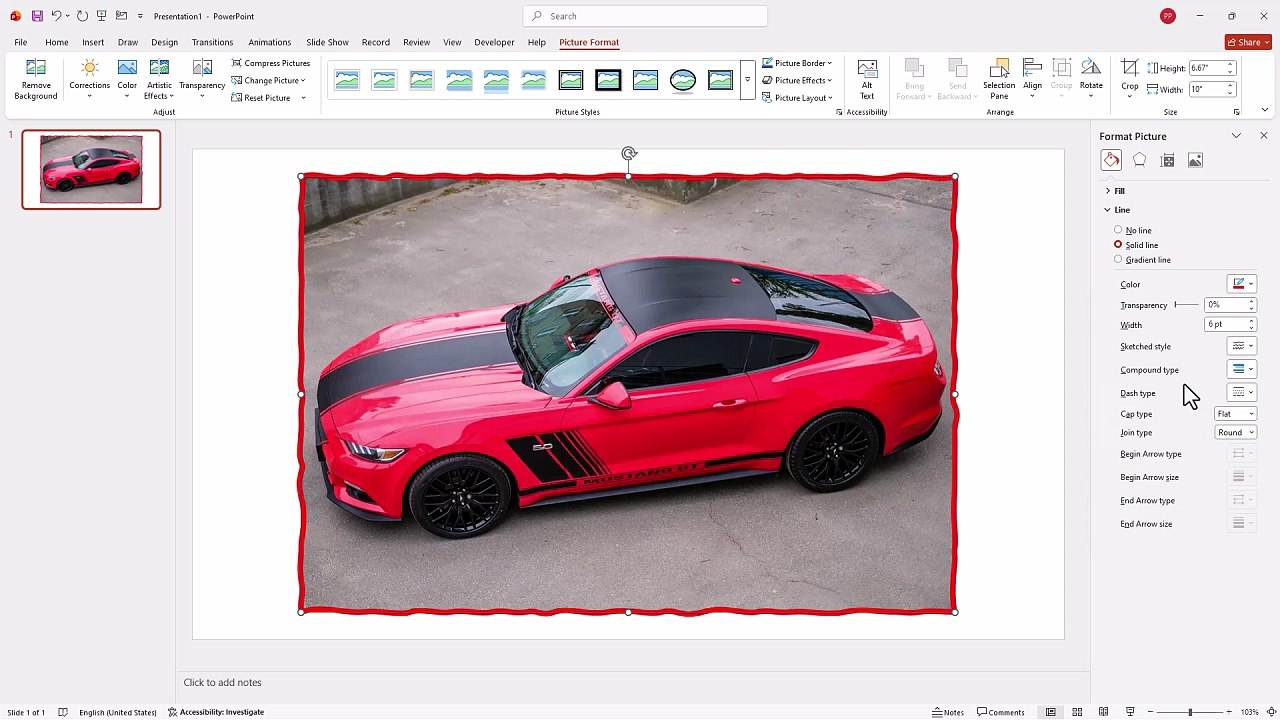Switch to the Animations tab
1280x720 pixels.
(x=269, y=42)
